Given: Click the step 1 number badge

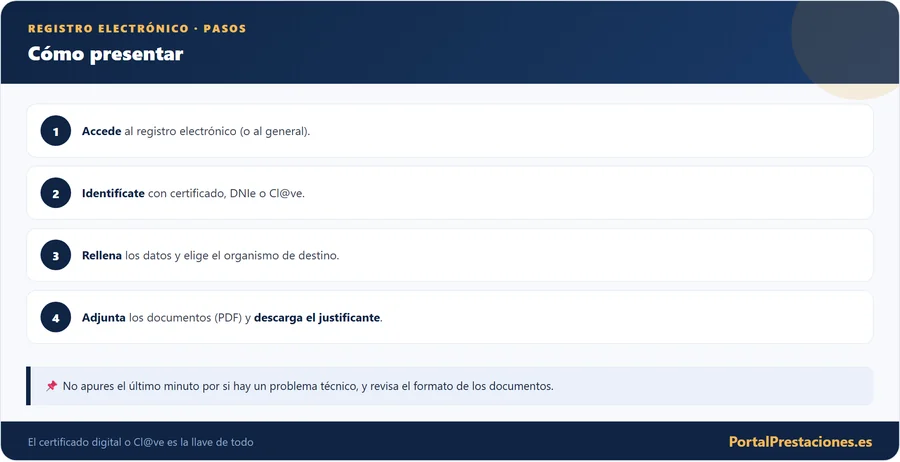Looking at the screenshot, I should coord(56,131).
